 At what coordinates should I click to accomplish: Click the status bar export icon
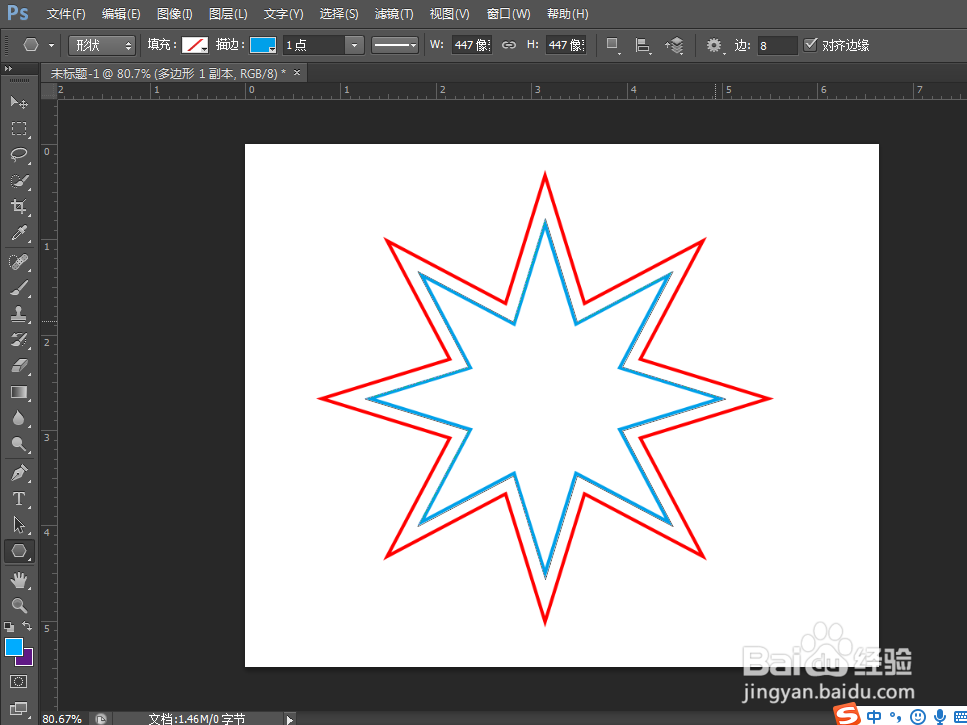(x=101, y=719)
